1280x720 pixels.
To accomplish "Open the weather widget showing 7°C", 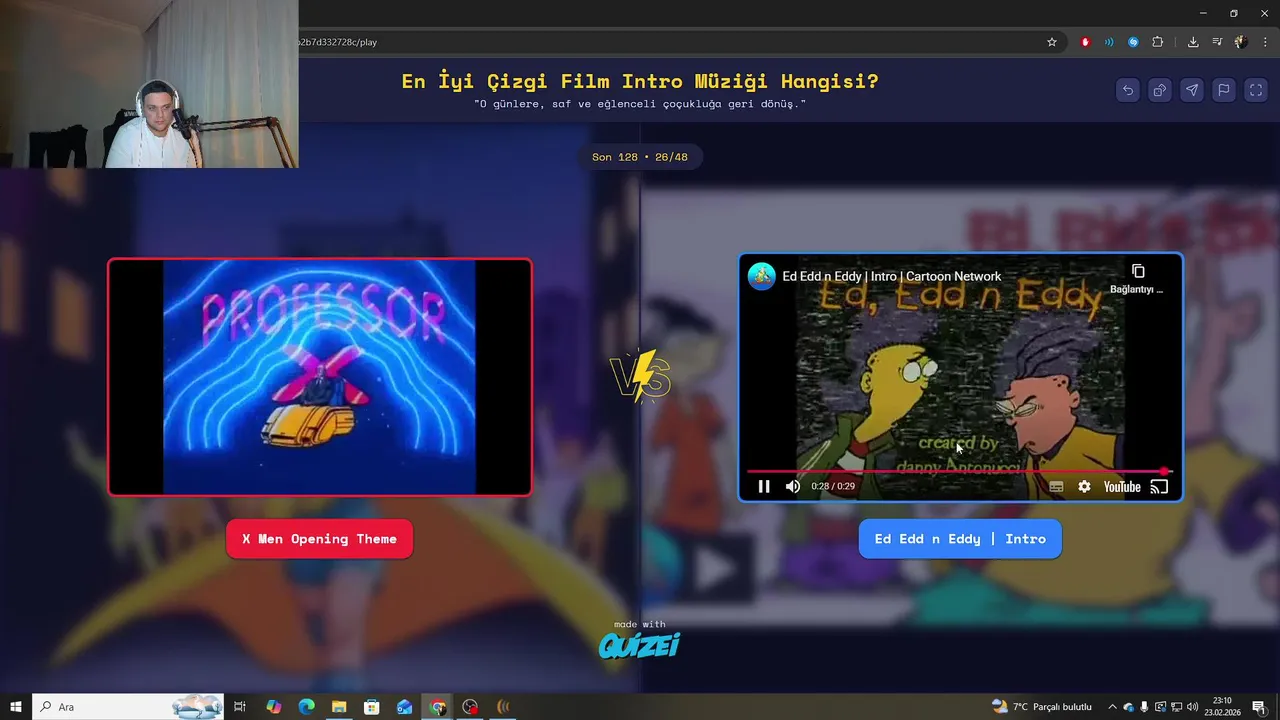I will (1042, 707).
